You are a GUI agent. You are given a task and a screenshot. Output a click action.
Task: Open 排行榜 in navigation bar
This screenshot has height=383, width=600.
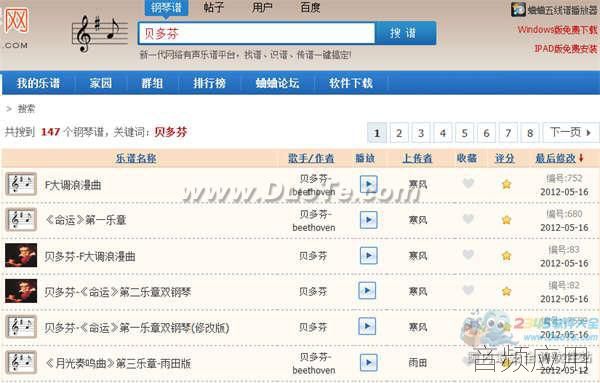tap(209, 83)
